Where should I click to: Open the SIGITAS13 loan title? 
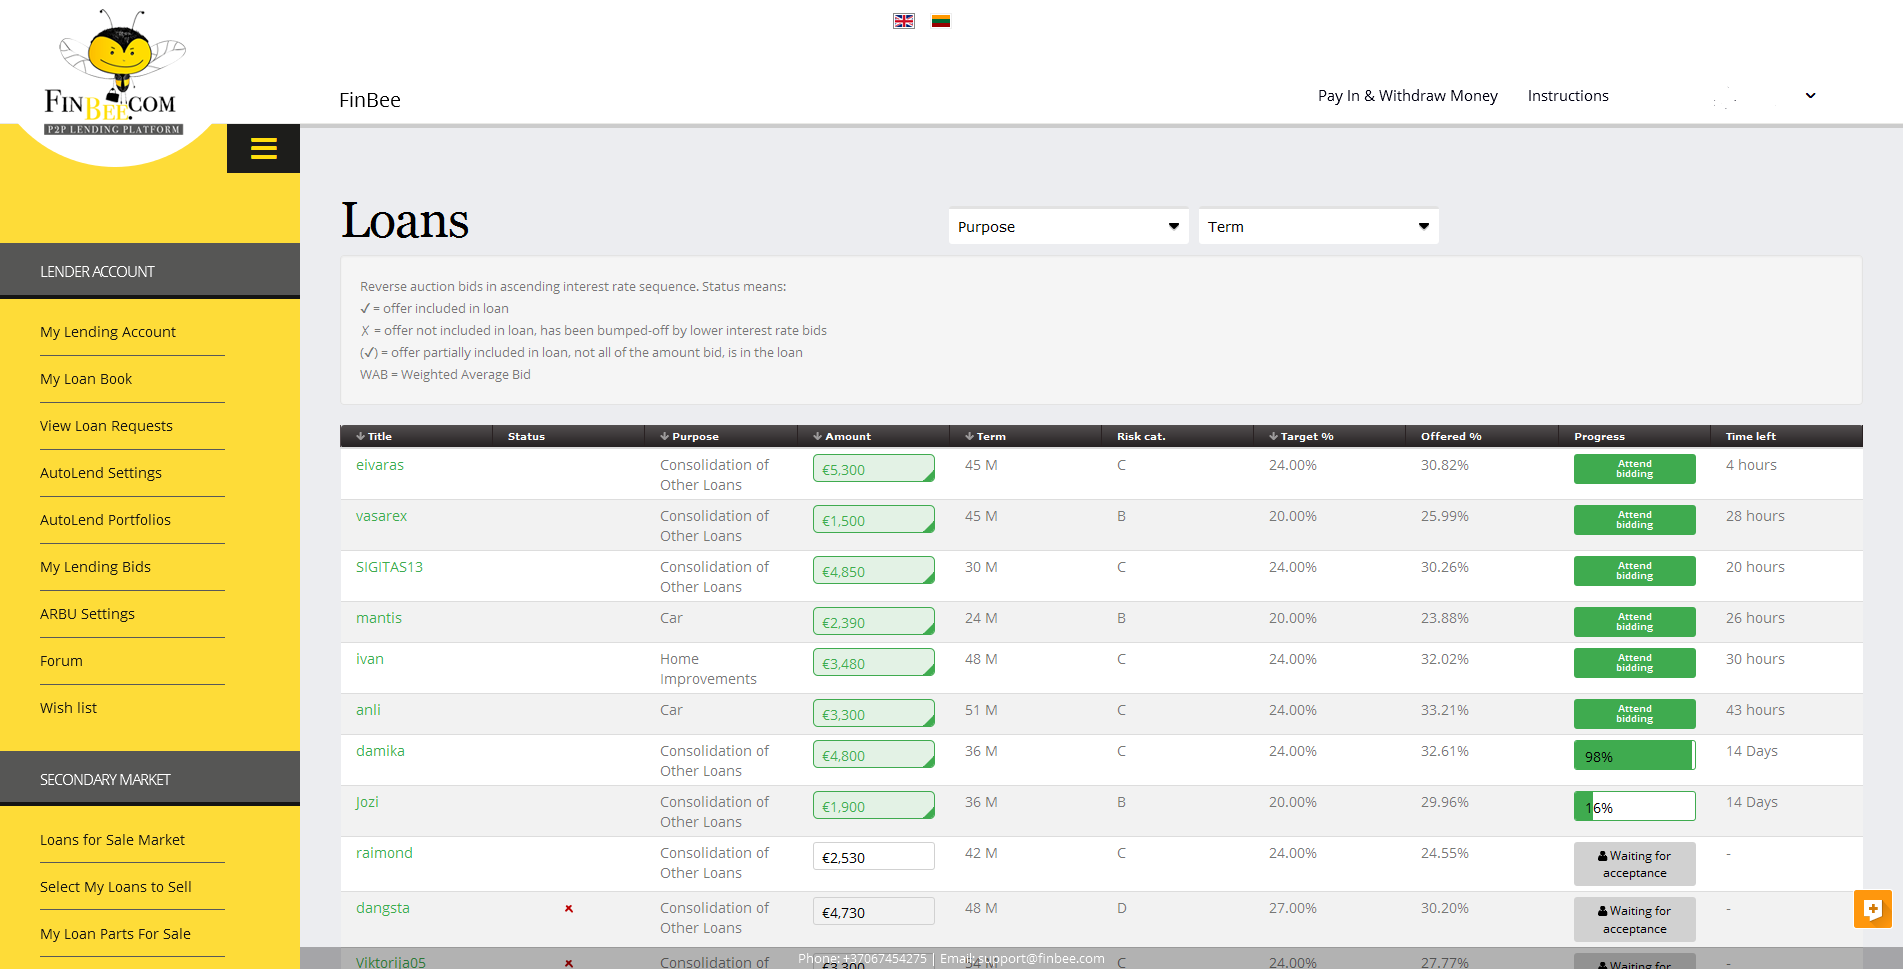389,567
